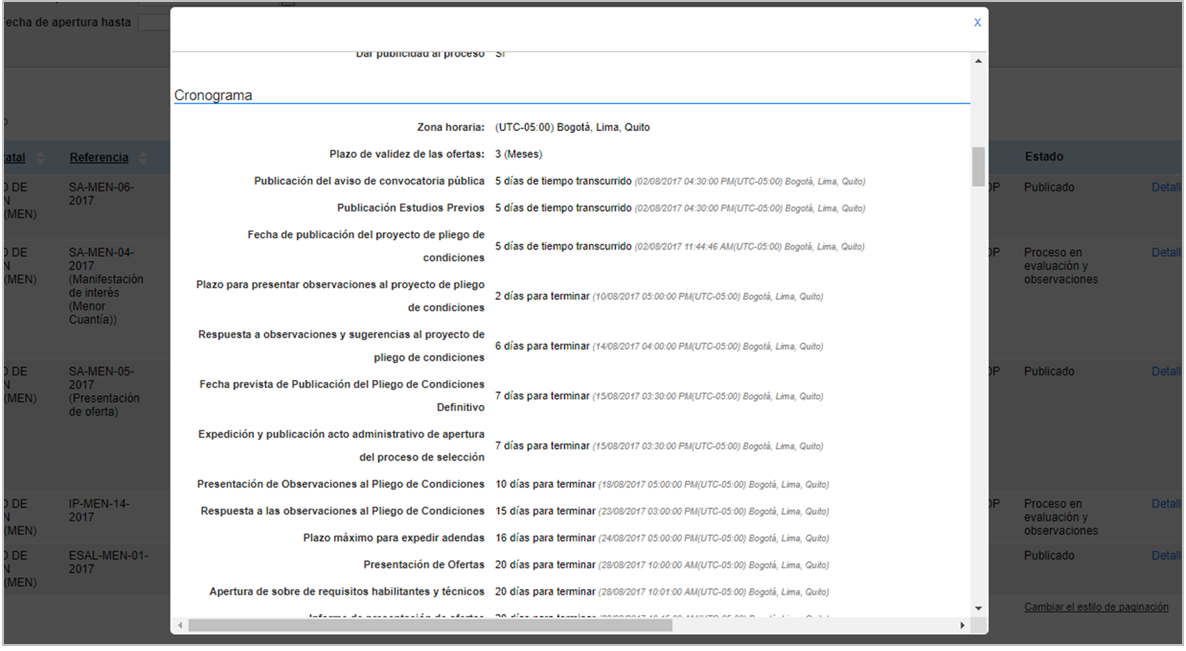Click 'Plazo máximo para expedir adendas' label
Image resolution: width=1186 pixels, height=651 pixels.
coord(394,538)
